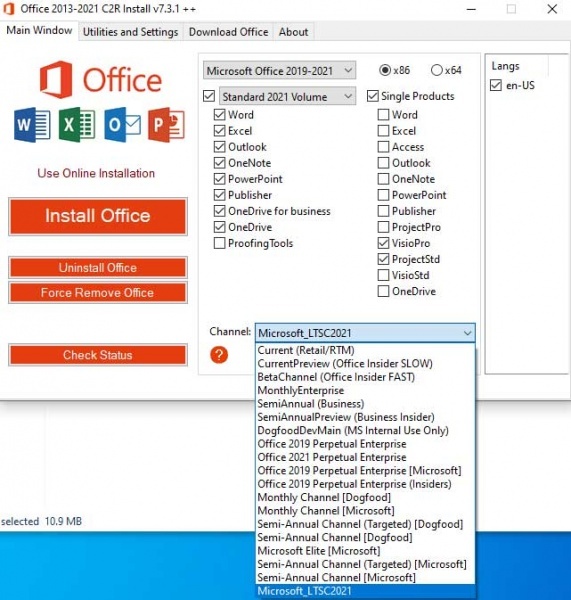Toggle the Standard 2021 Volume suite checkbox

click(209, 96)
